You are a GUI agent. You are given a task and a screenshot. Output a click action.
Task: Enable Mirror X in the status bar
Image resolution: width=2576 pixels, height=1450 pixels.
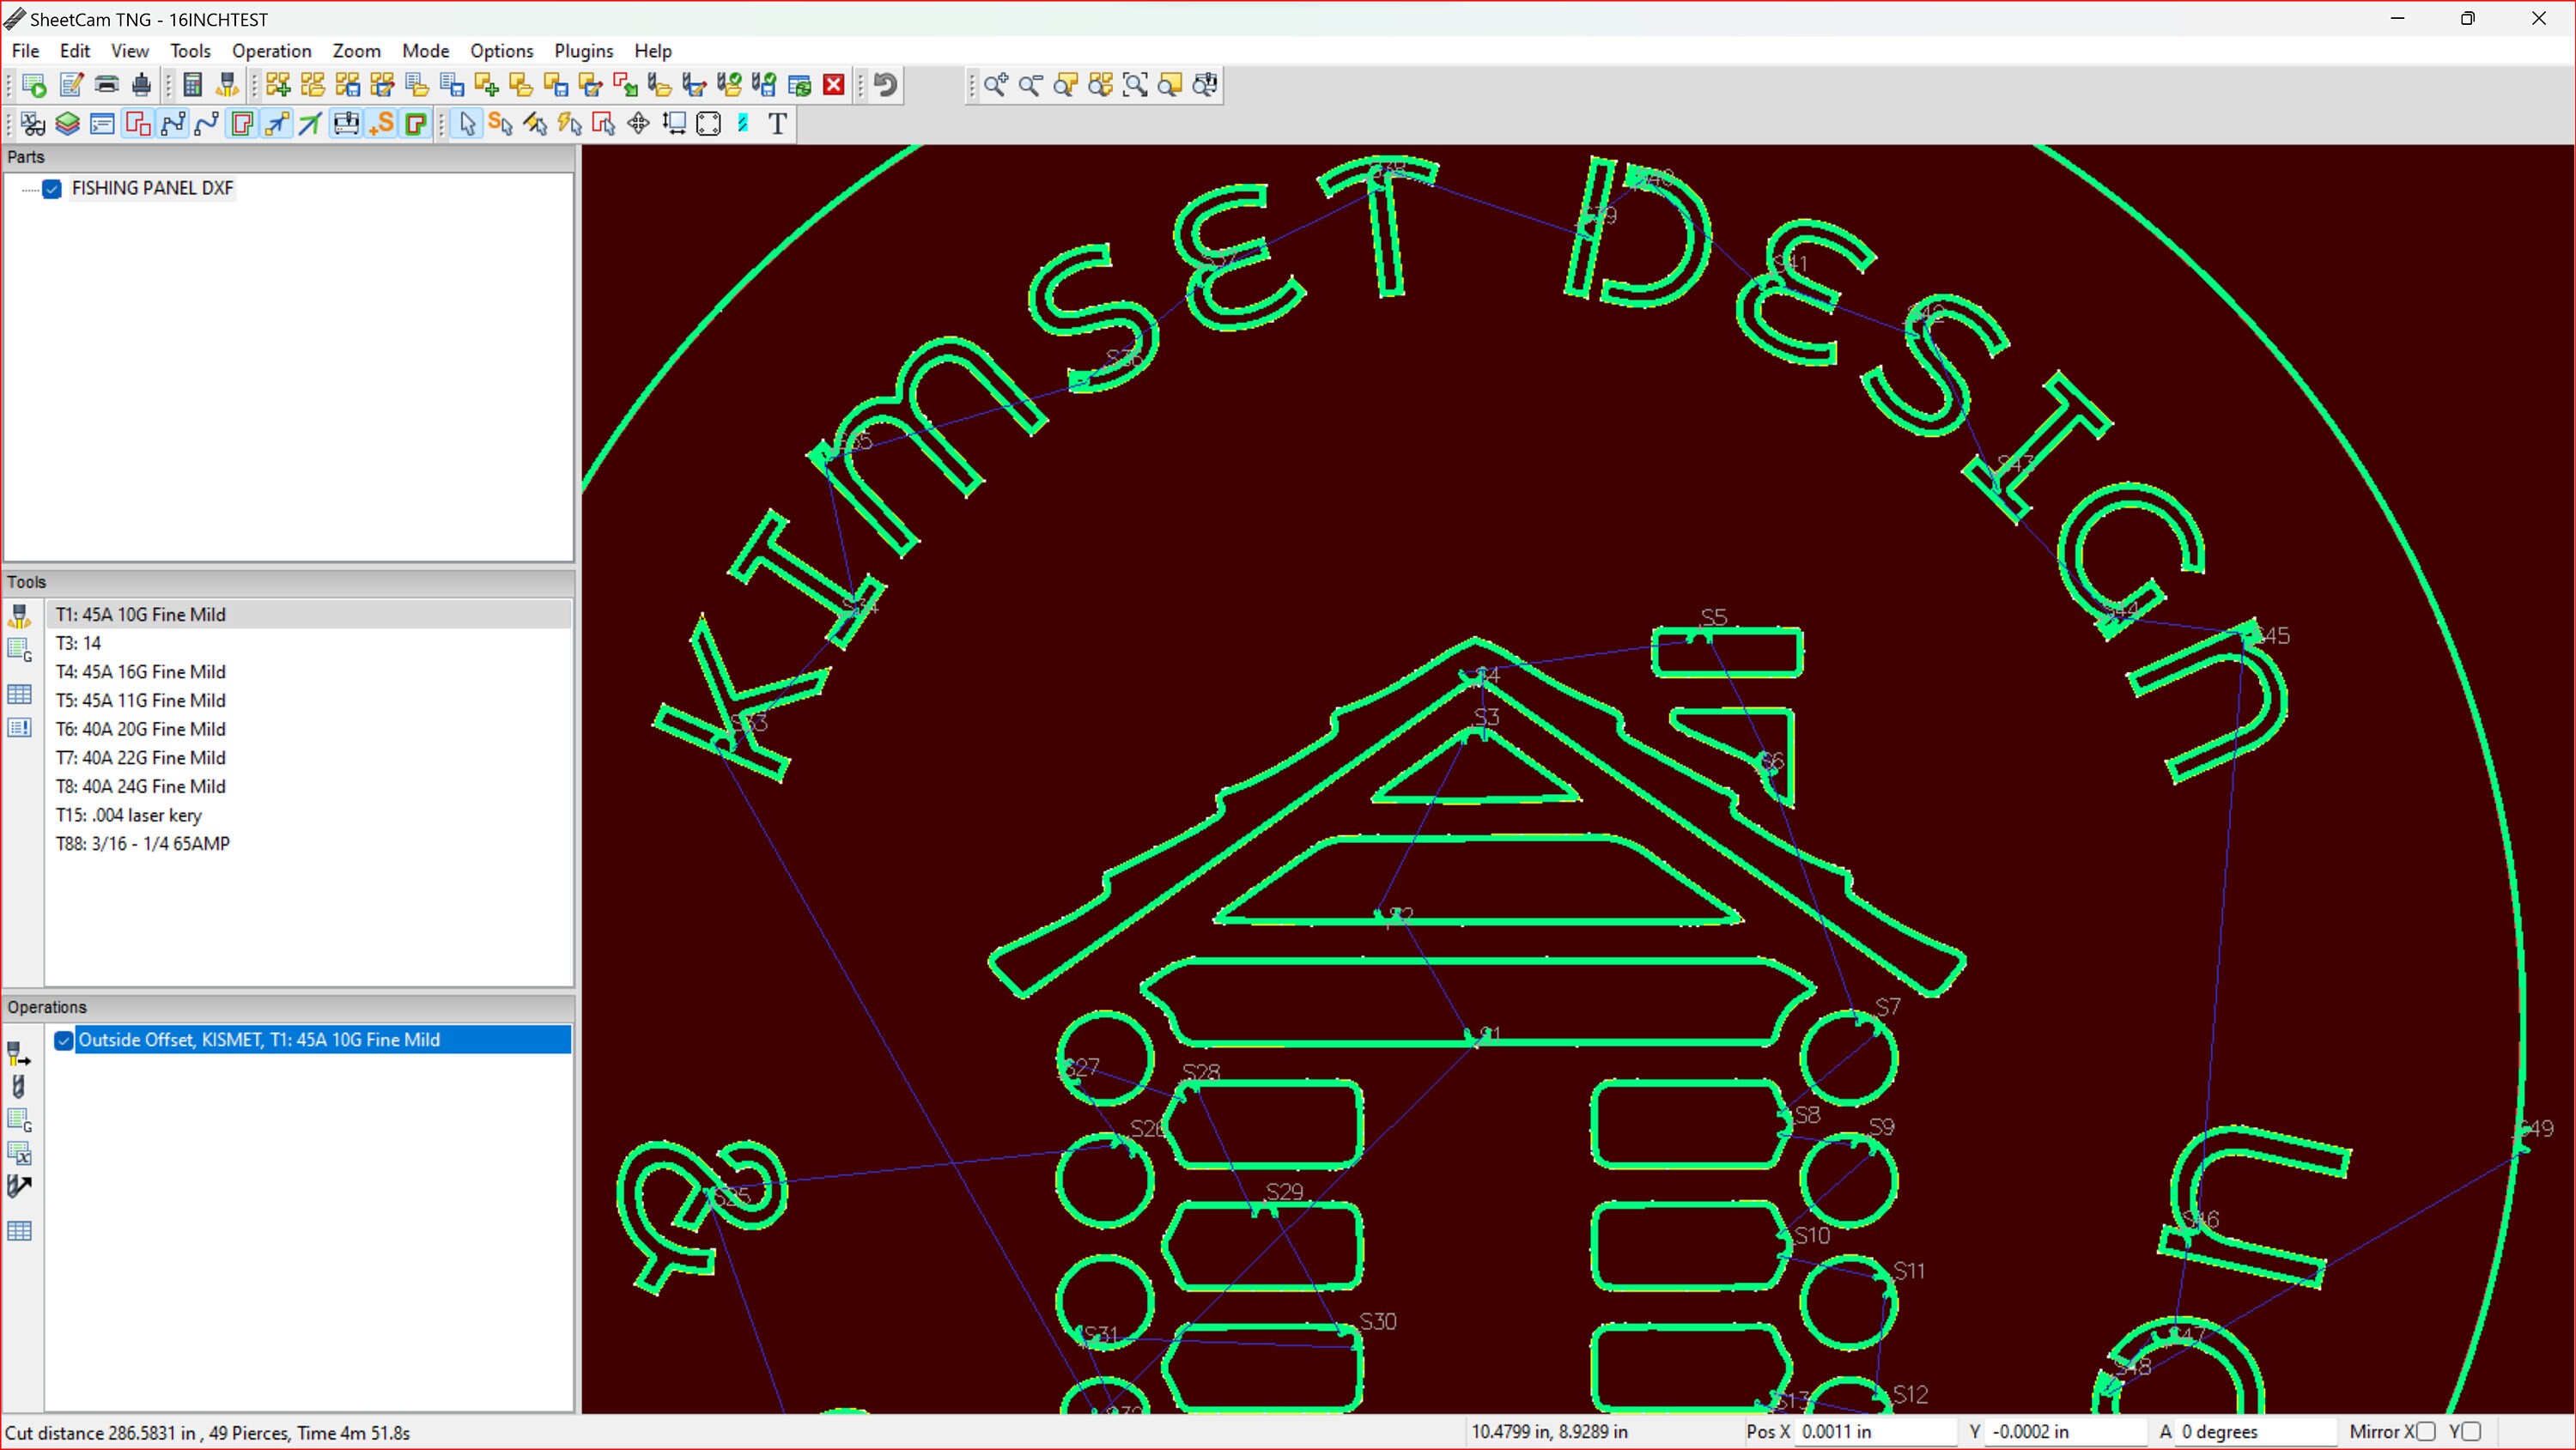click(2427, 1432)
